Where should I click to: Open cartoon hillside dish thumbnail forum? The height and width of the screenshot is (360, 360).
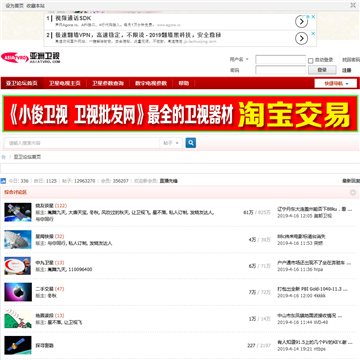18,319
